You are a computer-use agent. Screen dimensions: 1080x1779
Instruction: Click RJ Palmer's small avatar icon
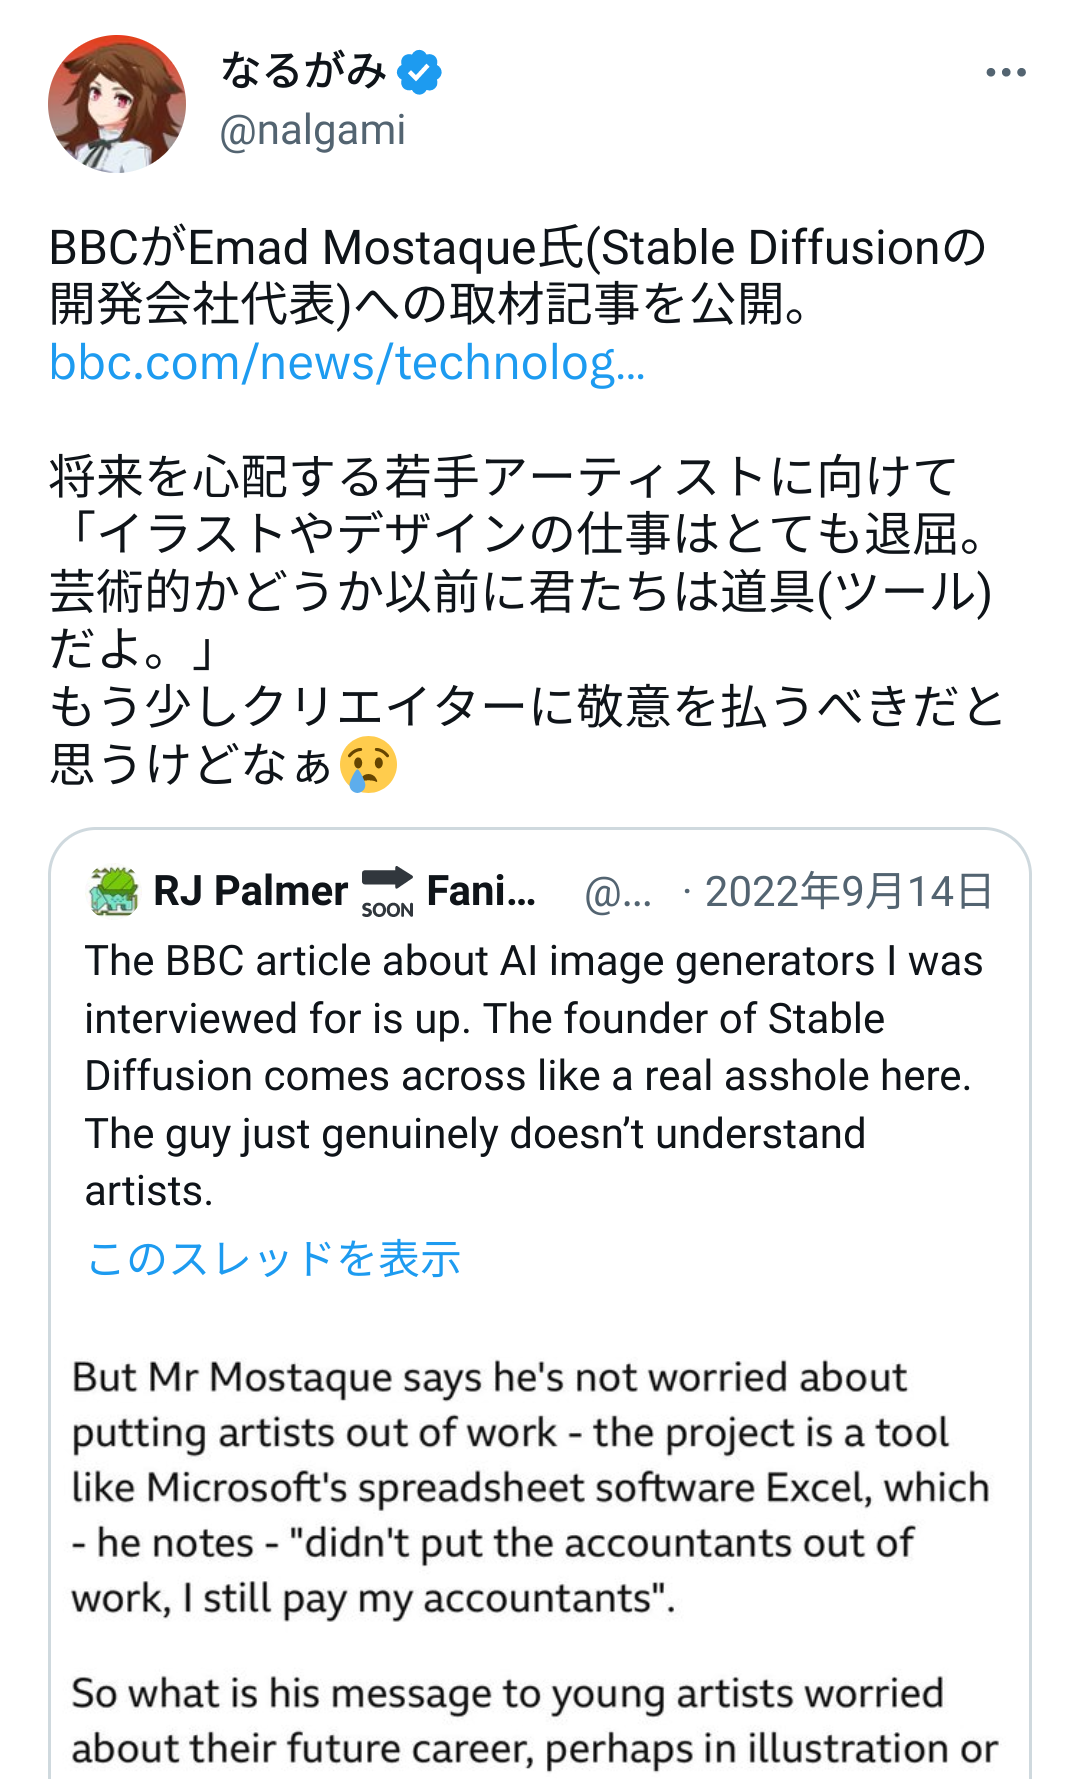[x=113, y=891]
